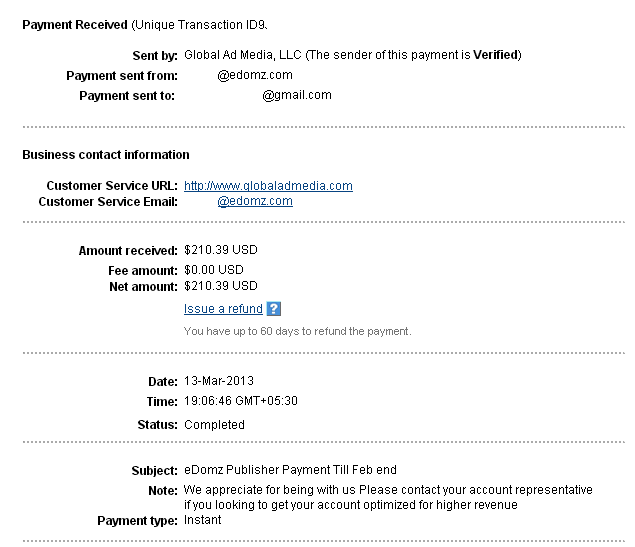The image size is (635, 547).
Task: Click the Instant payment type value
Action: [x=202, y=520]
